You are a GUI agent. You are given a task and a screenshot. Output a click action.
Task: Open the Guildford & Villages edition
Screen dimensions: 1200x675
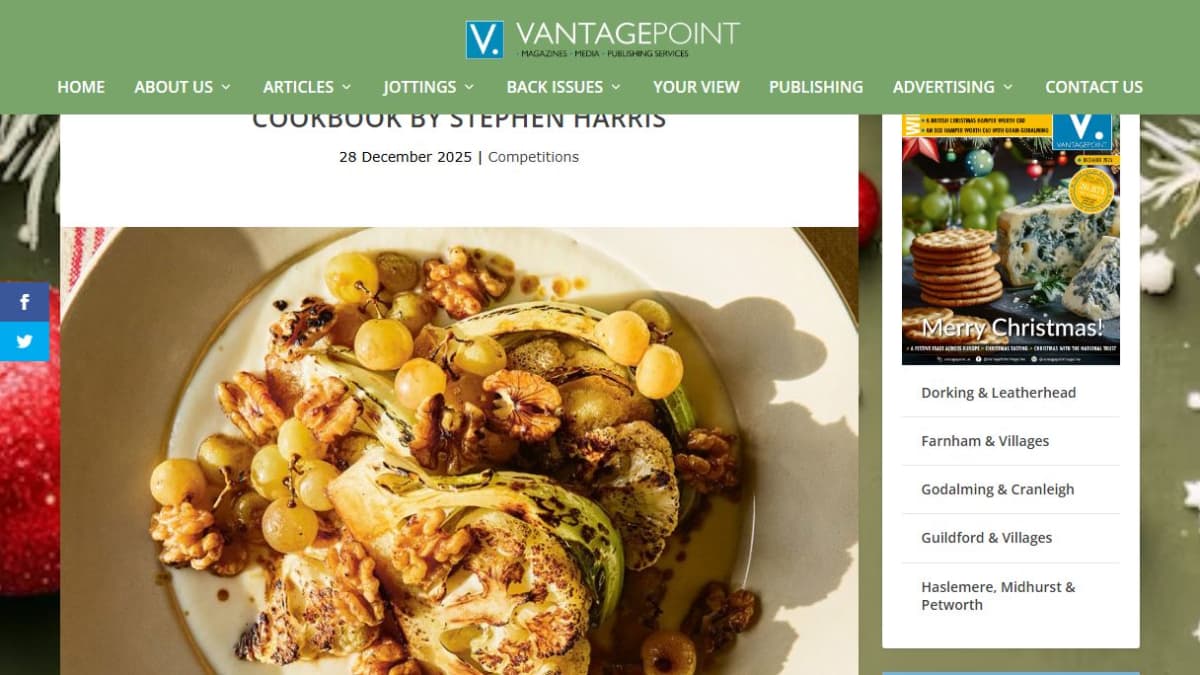986,538
